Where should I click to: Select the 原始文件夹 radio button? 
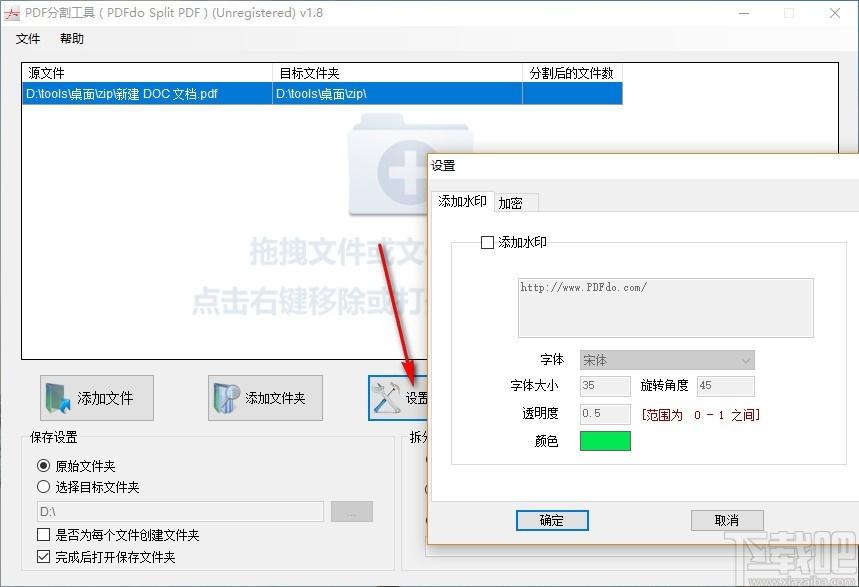click(x=44, y=466)
